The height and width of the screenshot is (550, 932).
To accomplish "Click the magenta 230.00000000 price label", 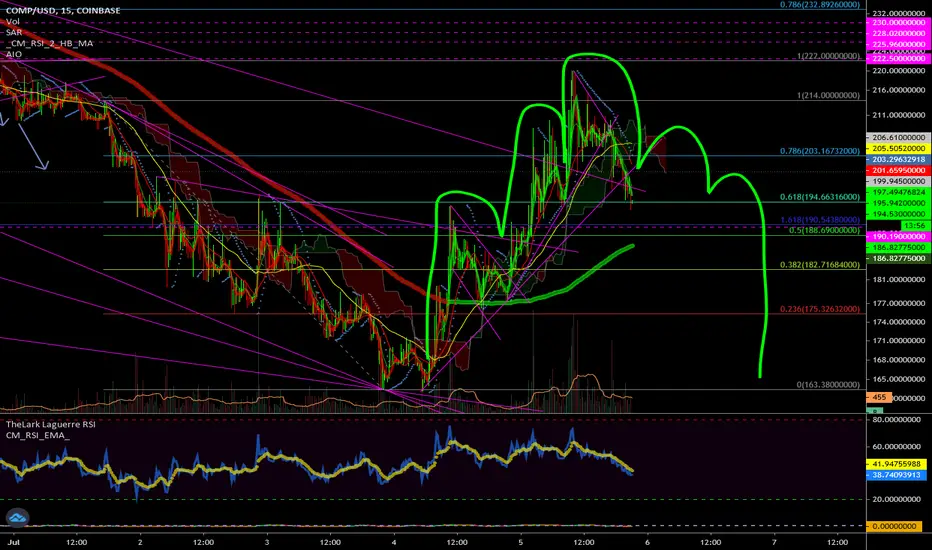I will click(899, 23).
